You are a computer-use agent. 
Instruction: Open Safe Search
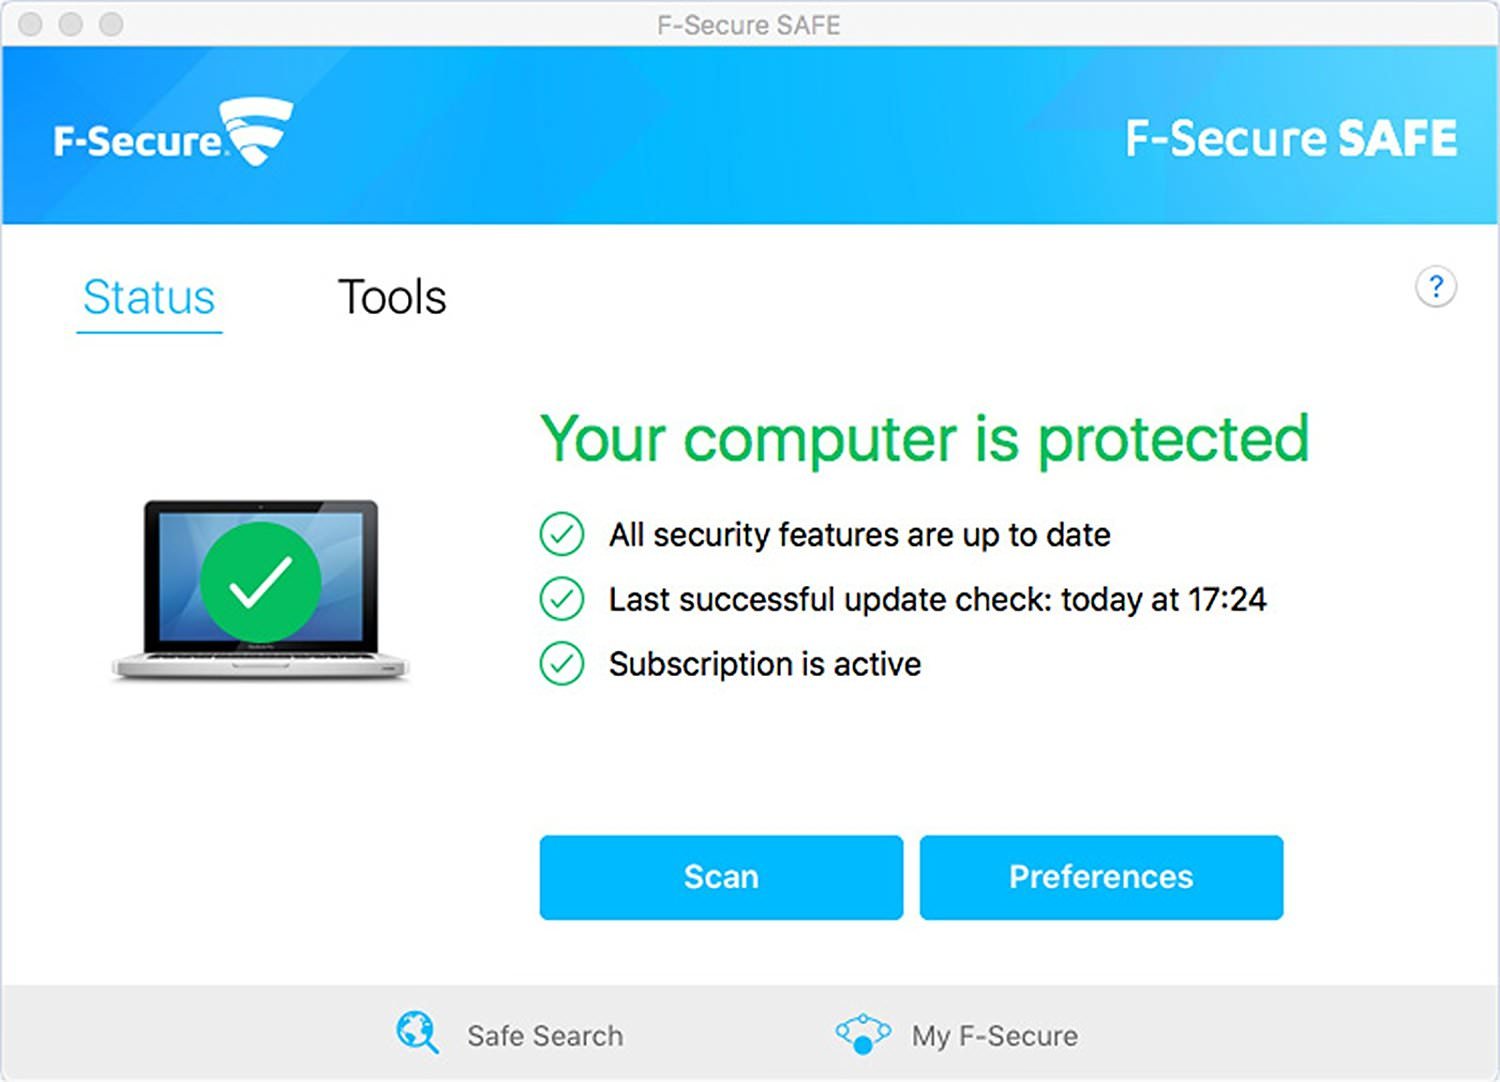[x=544, y=1035]
